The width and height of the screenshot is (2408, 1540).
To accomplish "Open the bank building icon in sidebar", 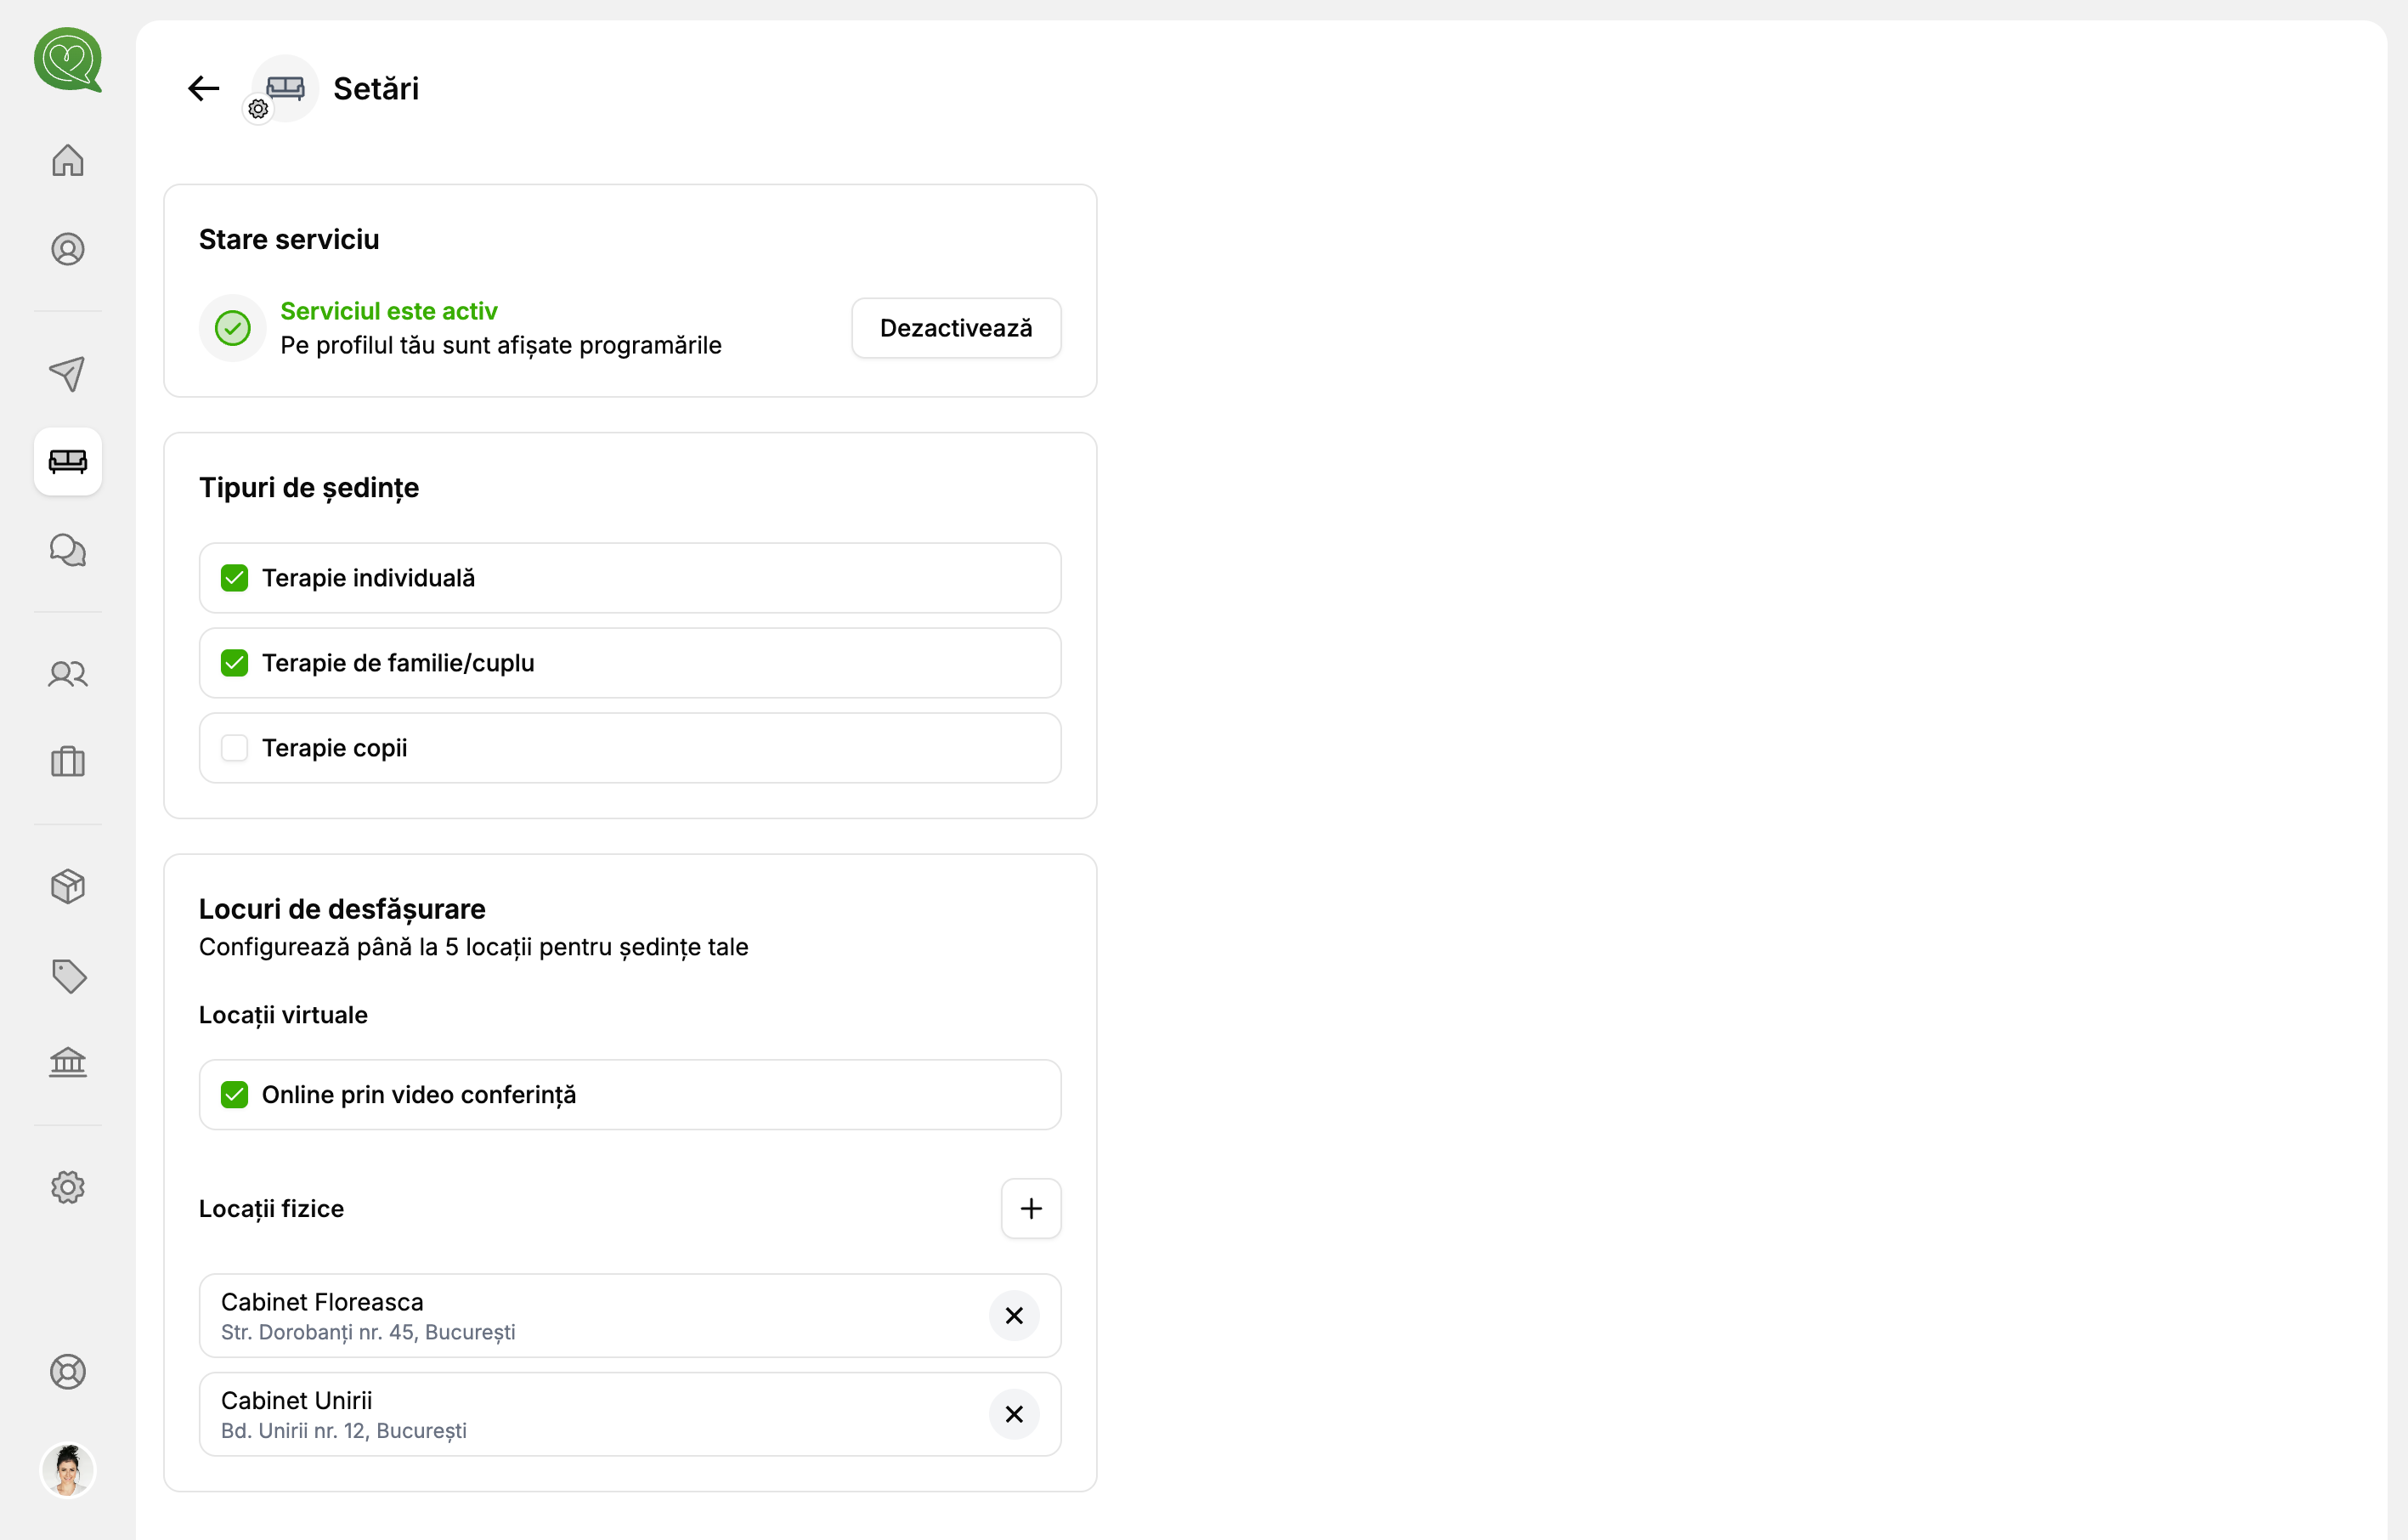I will (68, 1062).
